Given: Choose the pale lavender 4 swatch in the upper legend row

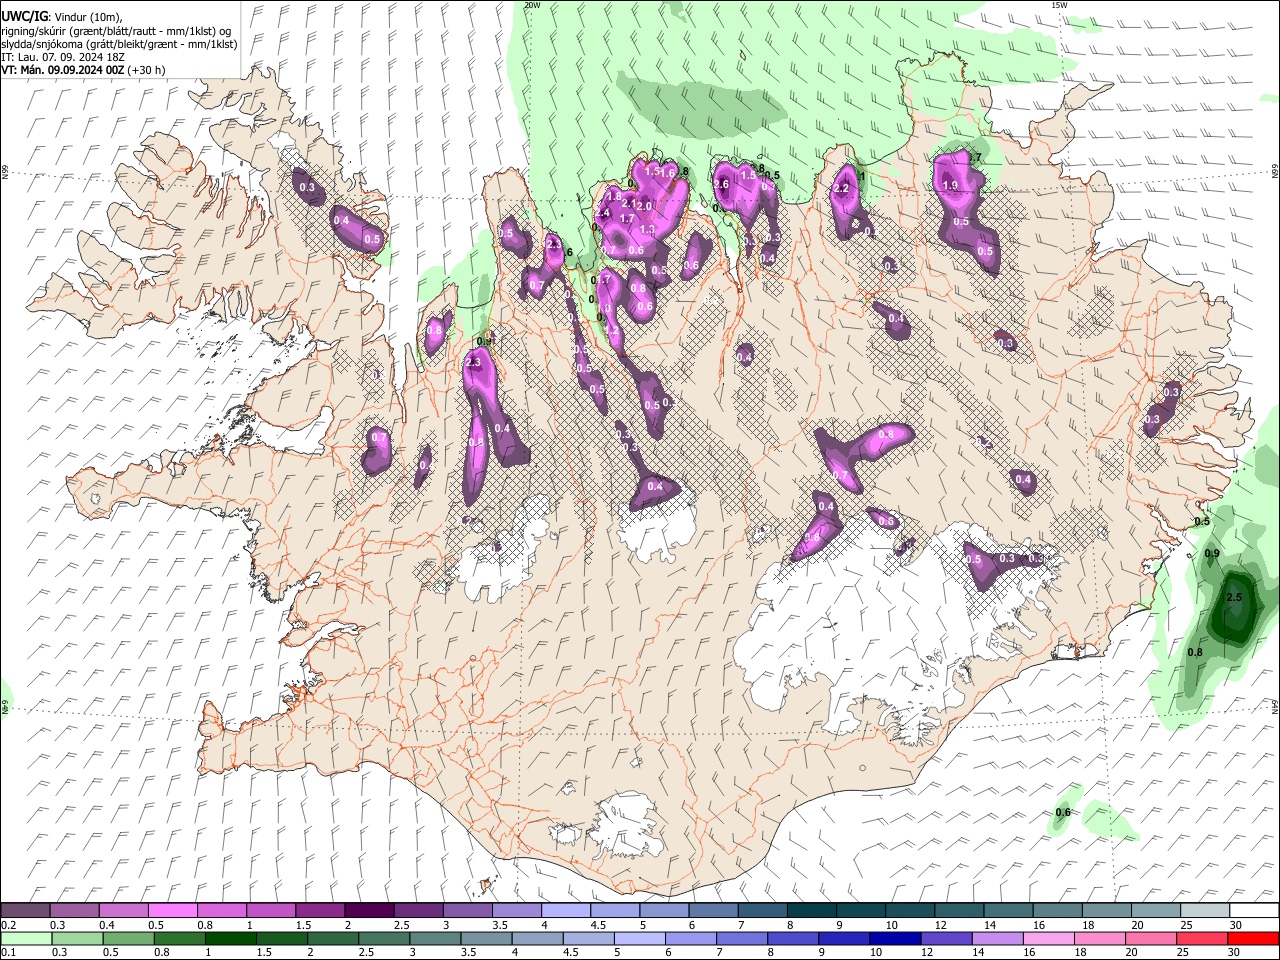Looking at the screenshot, I should [564, 910].
